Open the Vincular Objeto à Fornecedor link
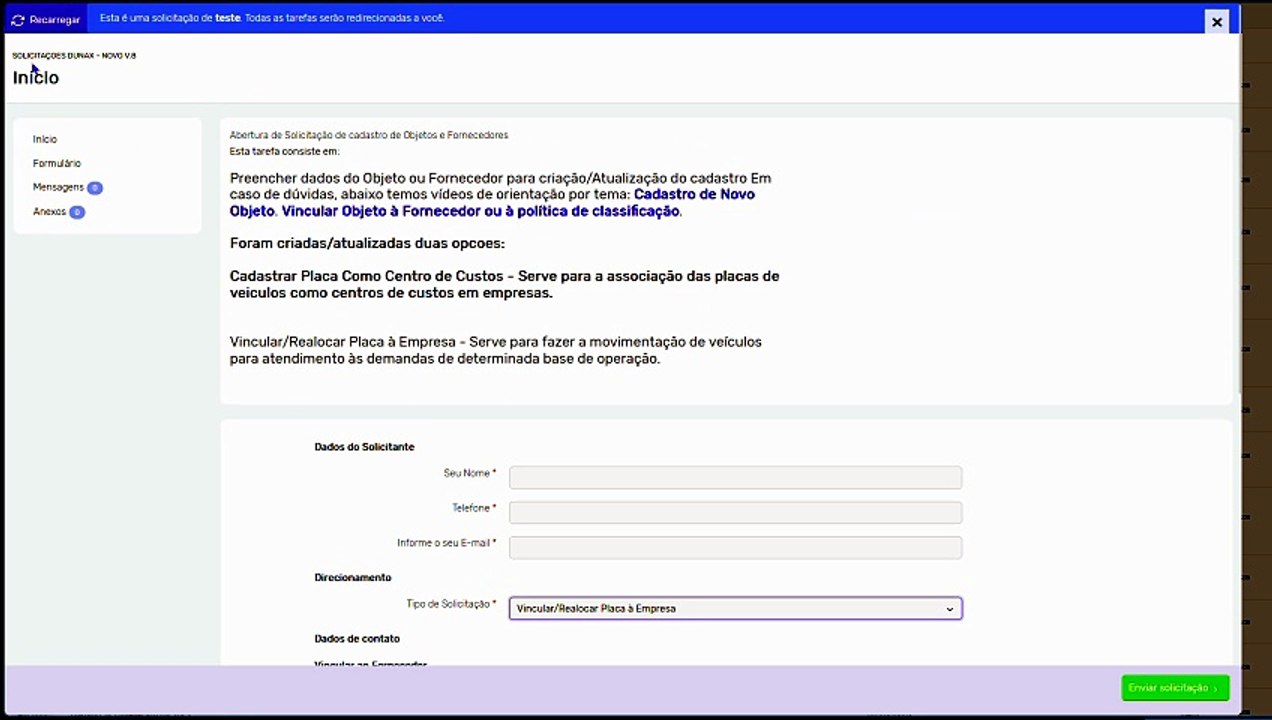 tap(480, 211)
